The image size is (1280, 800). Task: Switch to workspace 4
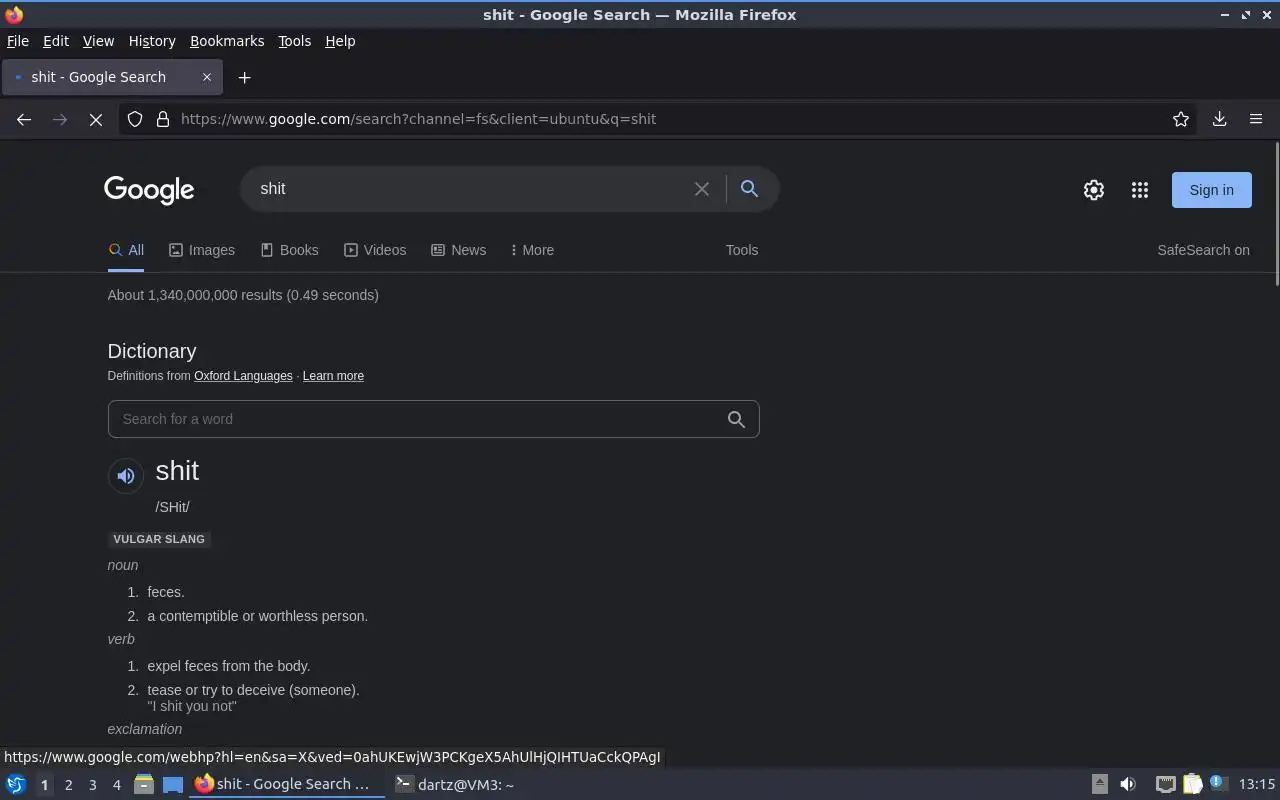coord(116,785)
